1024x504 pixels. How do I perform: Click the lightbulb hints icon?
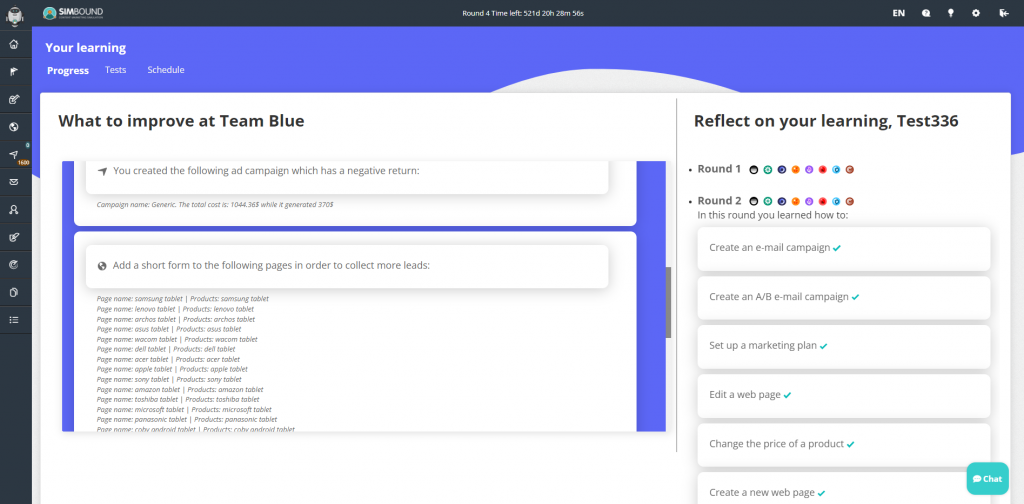951,13
